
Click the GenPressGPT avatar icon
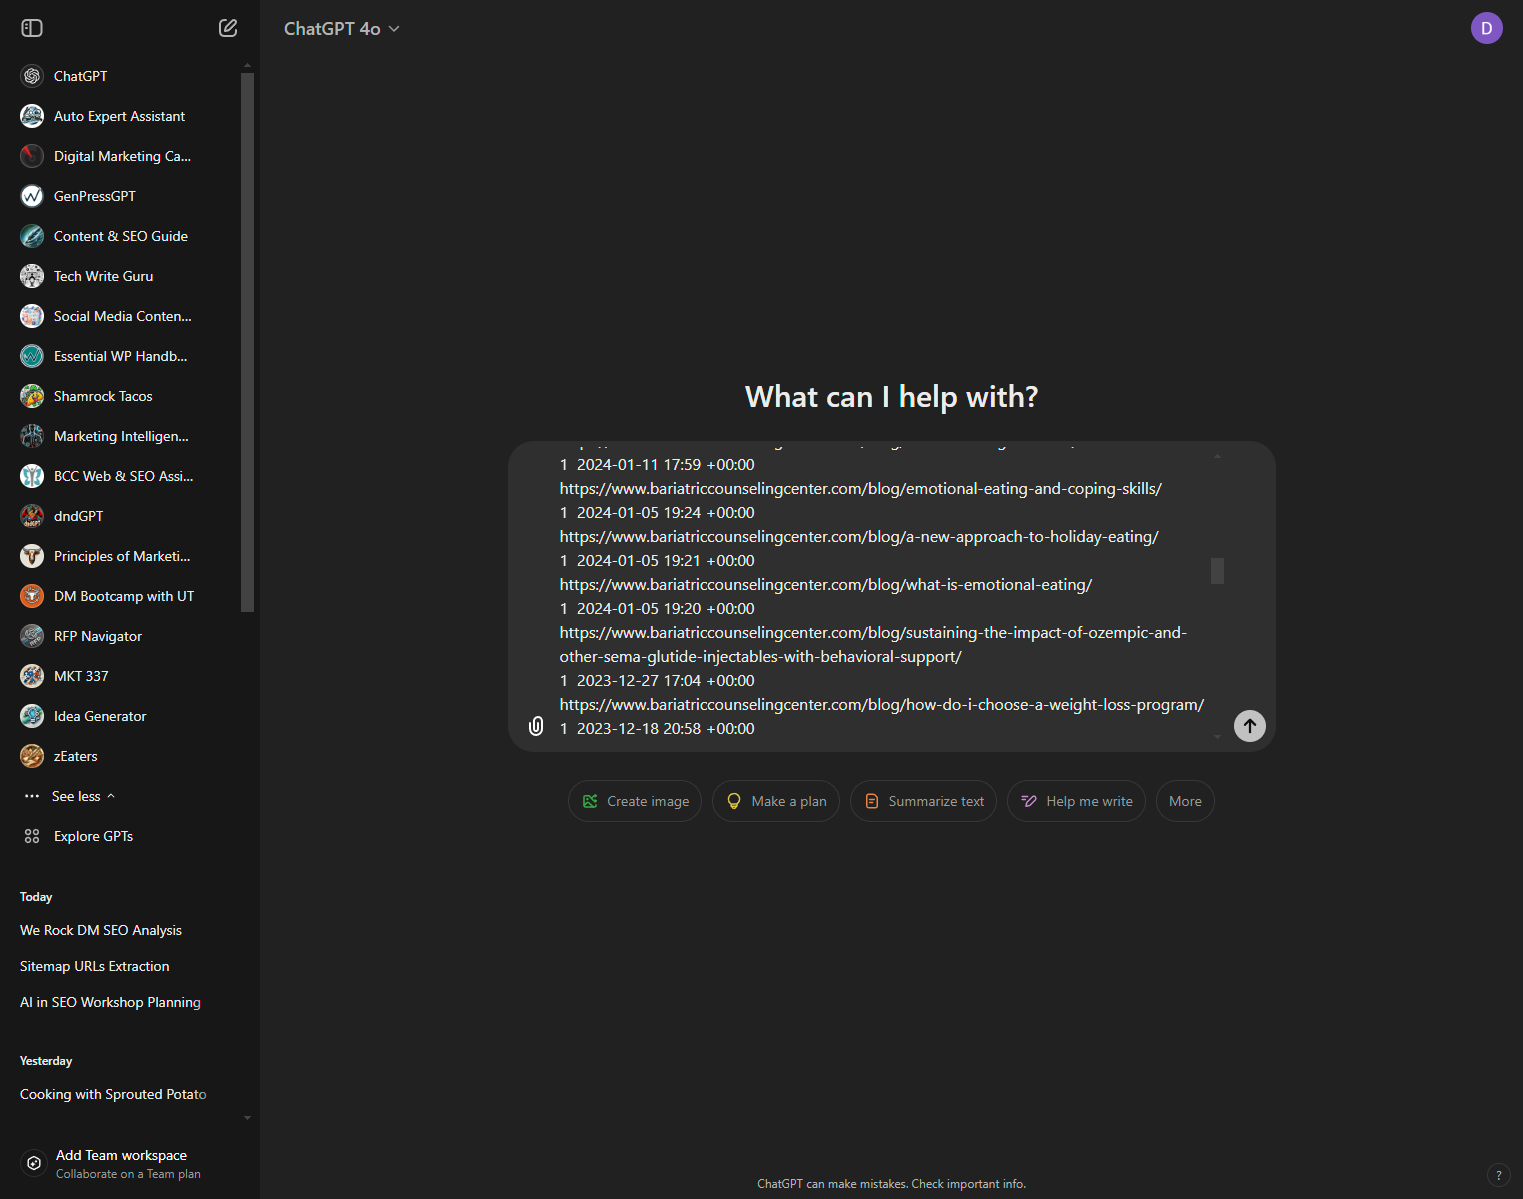32,196
